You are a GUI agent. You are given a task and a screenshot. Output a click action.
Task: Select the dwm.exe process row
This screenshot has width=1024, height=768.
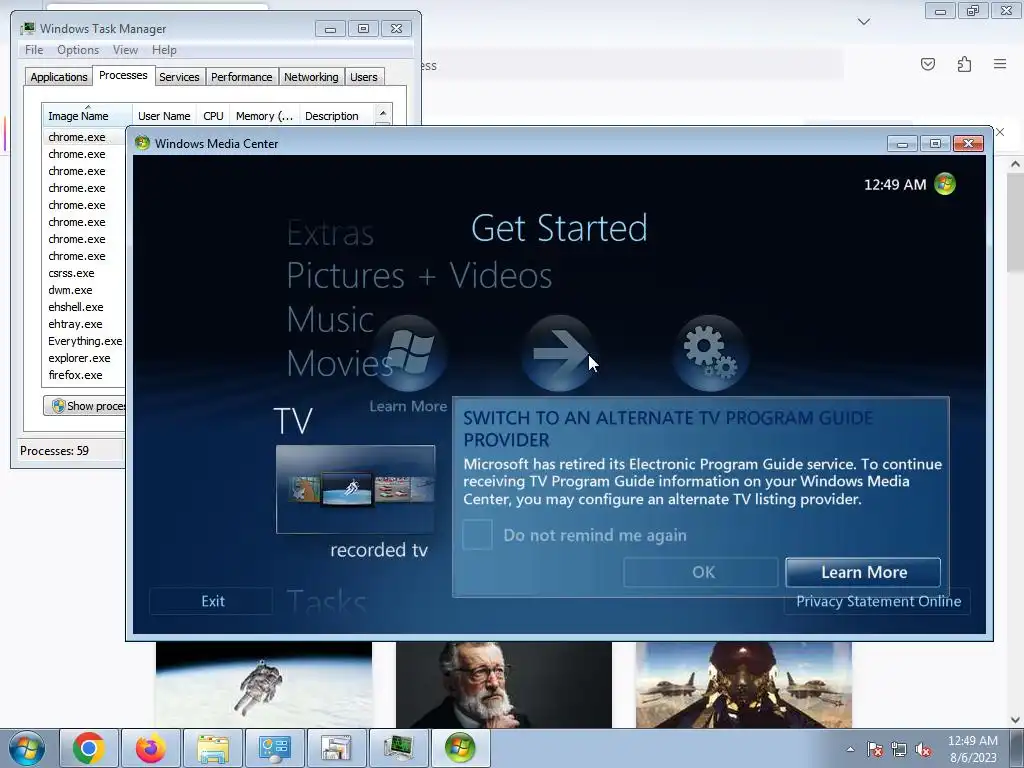[84, 290]
